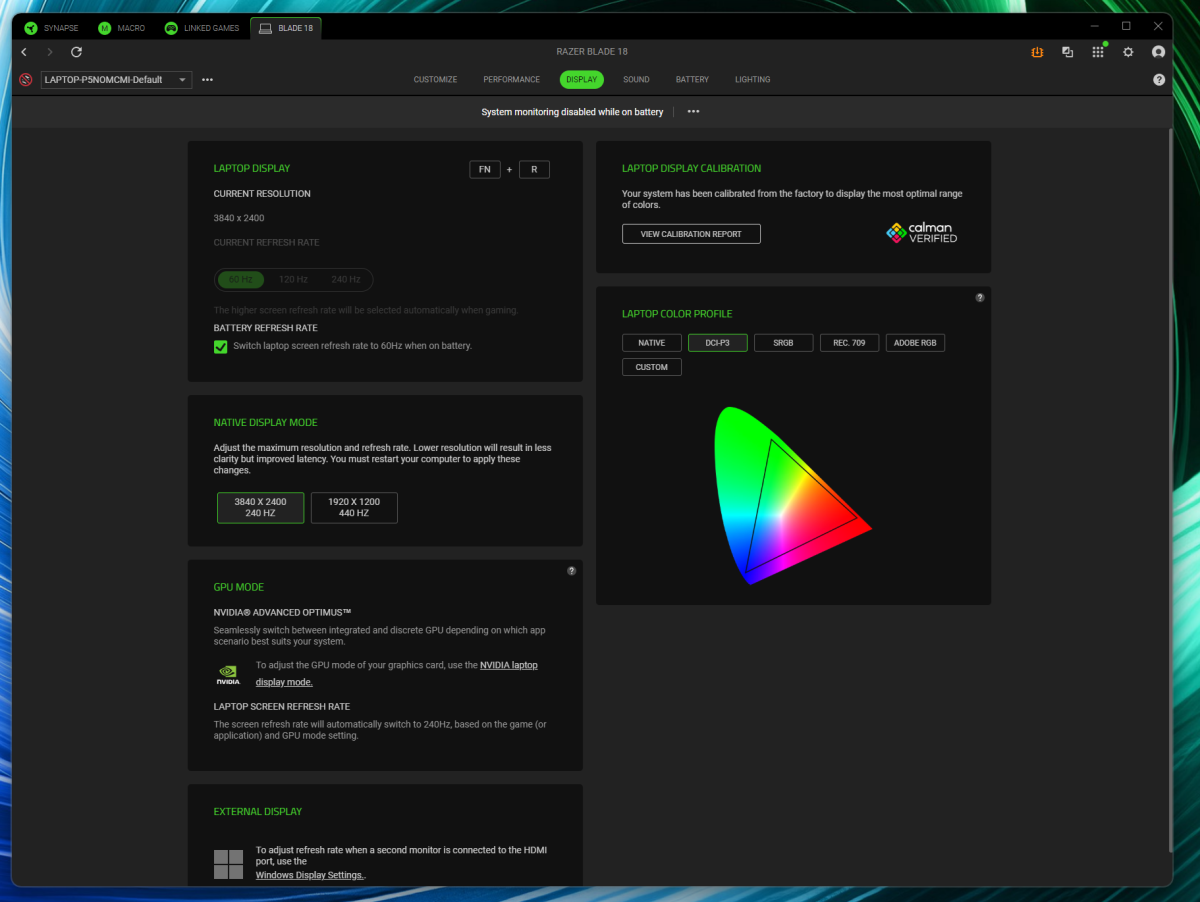Open Synapse settings gear
The height and width of the screenshot is (902, 1200).
tap(1128, 52)
